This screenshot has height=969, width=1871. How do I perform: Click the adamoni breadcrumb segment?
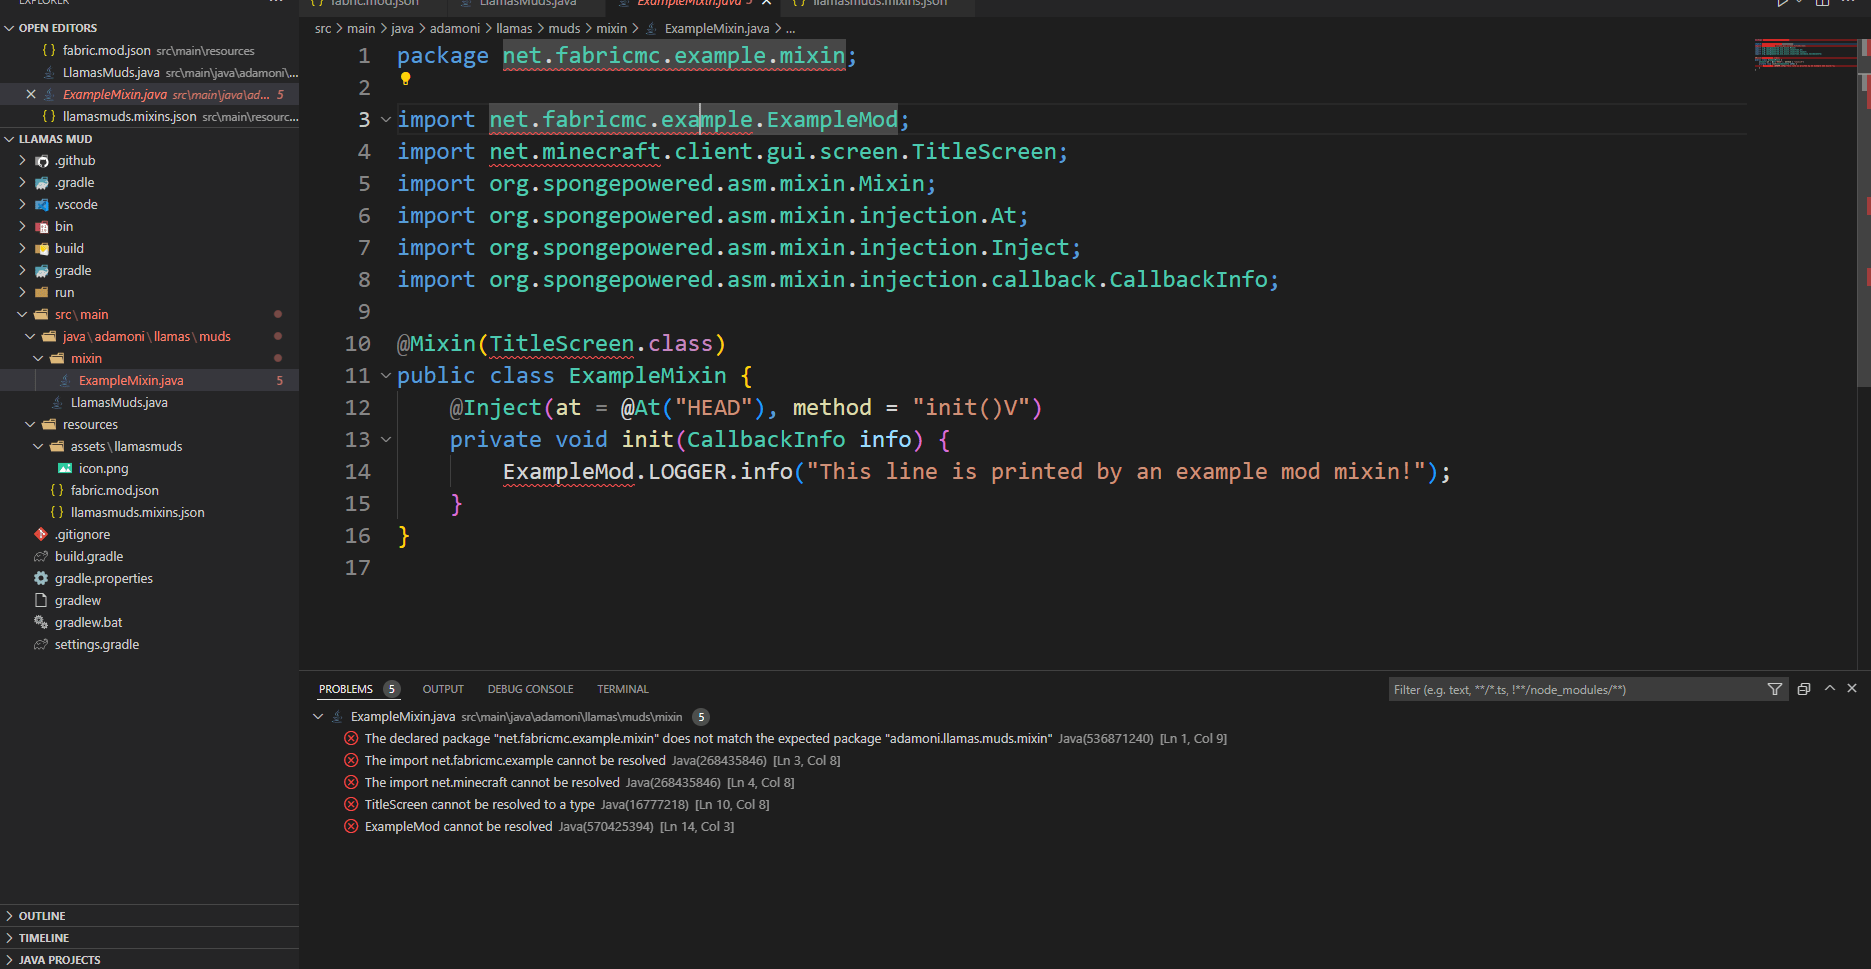pos(455,29)
